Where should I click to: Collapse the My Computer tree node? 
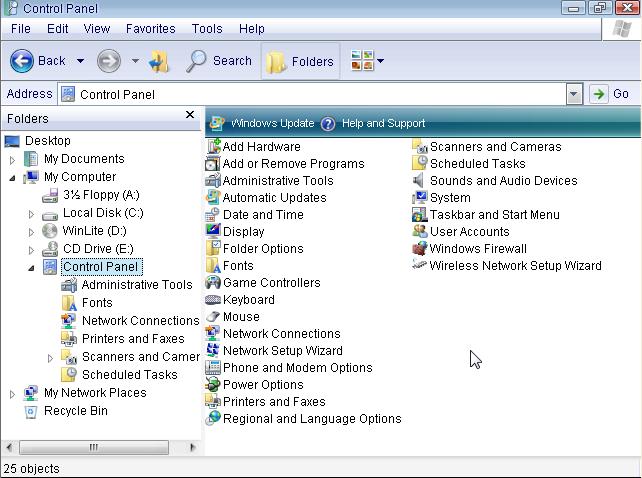[13, 178]
